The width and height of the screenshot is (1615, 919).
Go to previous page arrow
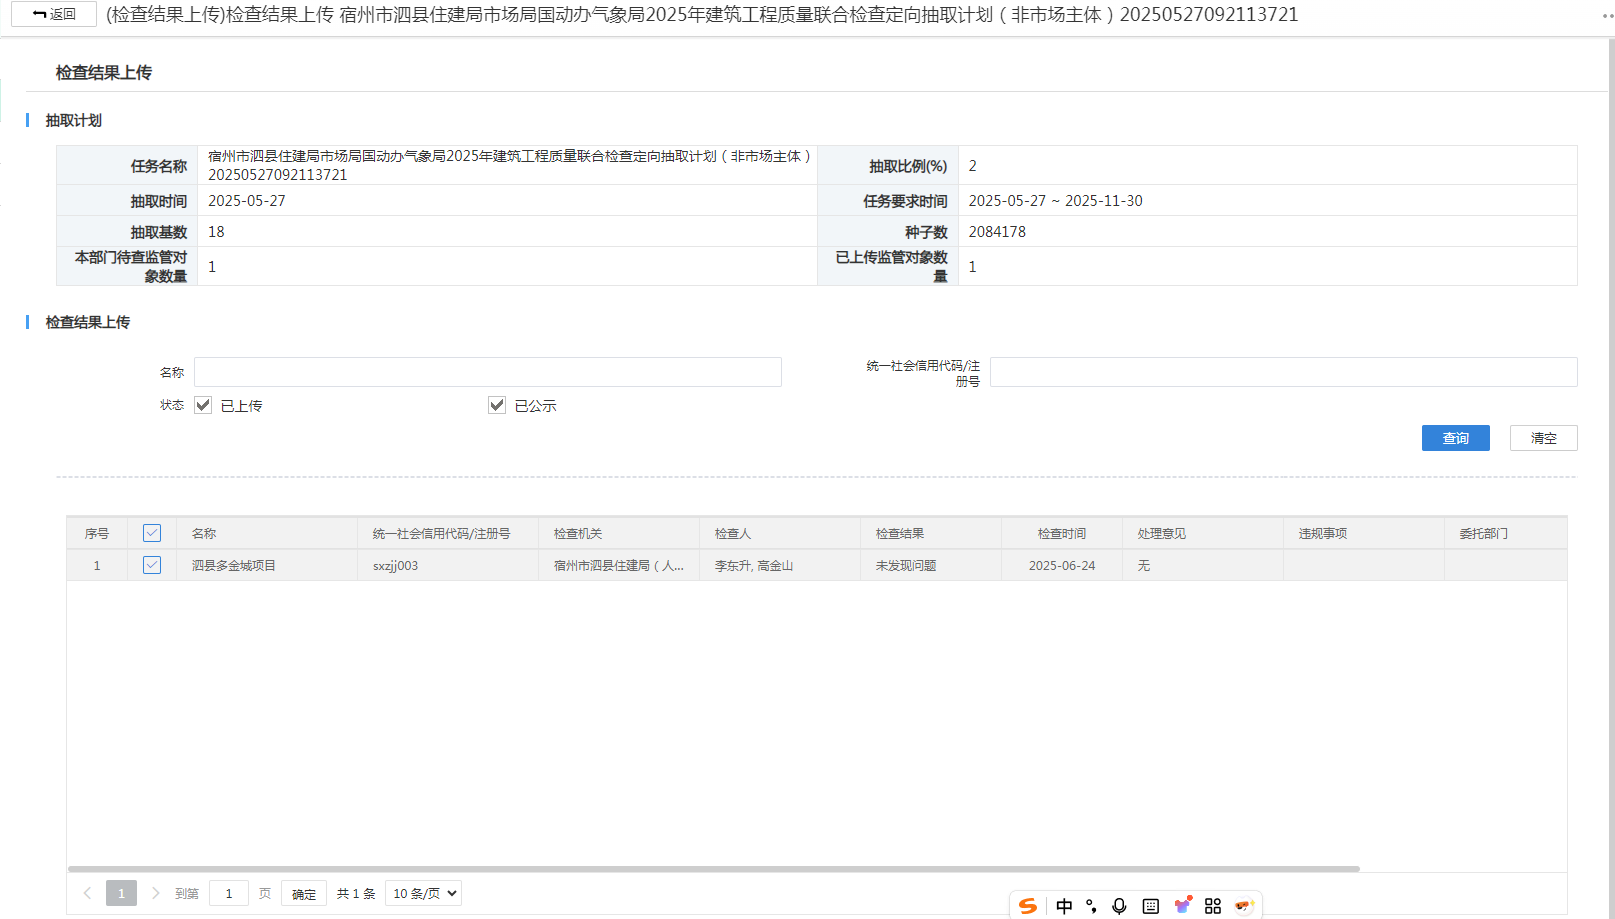[x=87, y=893]
